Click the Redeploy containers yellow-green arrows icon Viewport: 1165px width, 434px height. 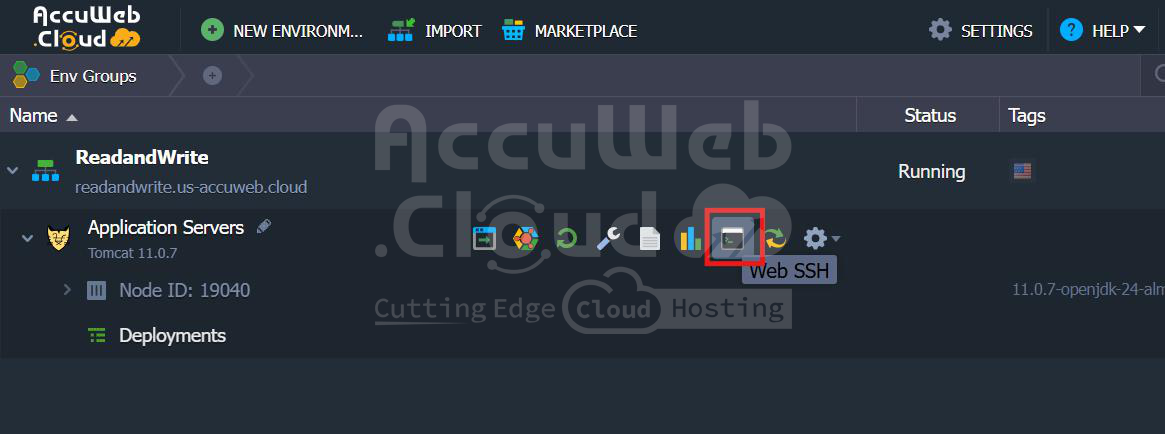[x=775, y=239]
